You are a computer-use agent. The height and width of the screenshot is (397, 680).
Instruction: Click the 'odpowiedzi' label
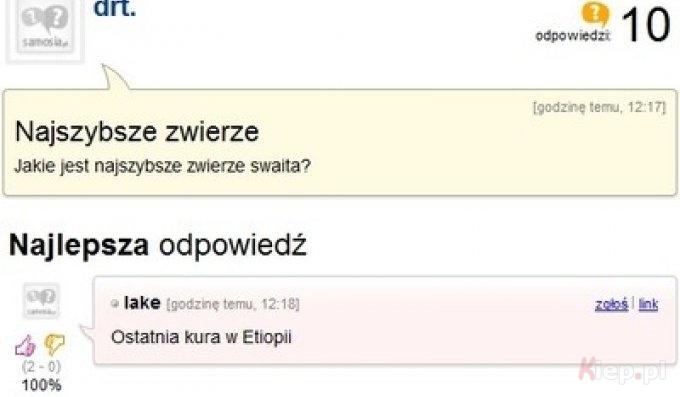tap(573, 36)
